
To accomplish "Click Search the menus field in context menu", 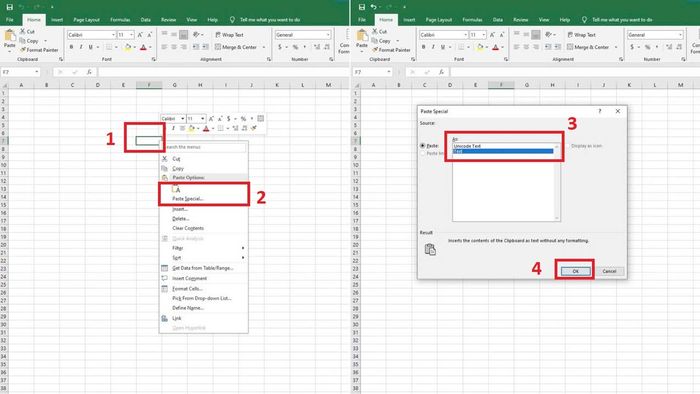I will click(x=204, y=147).
